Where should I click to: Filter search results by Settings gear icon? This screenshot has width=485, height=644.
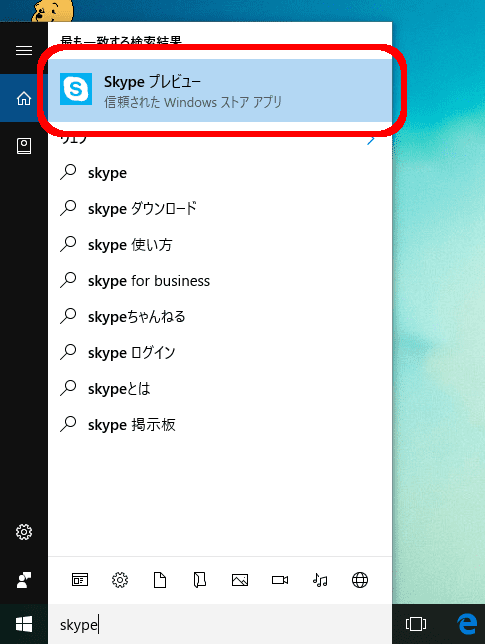click(120, 580)
